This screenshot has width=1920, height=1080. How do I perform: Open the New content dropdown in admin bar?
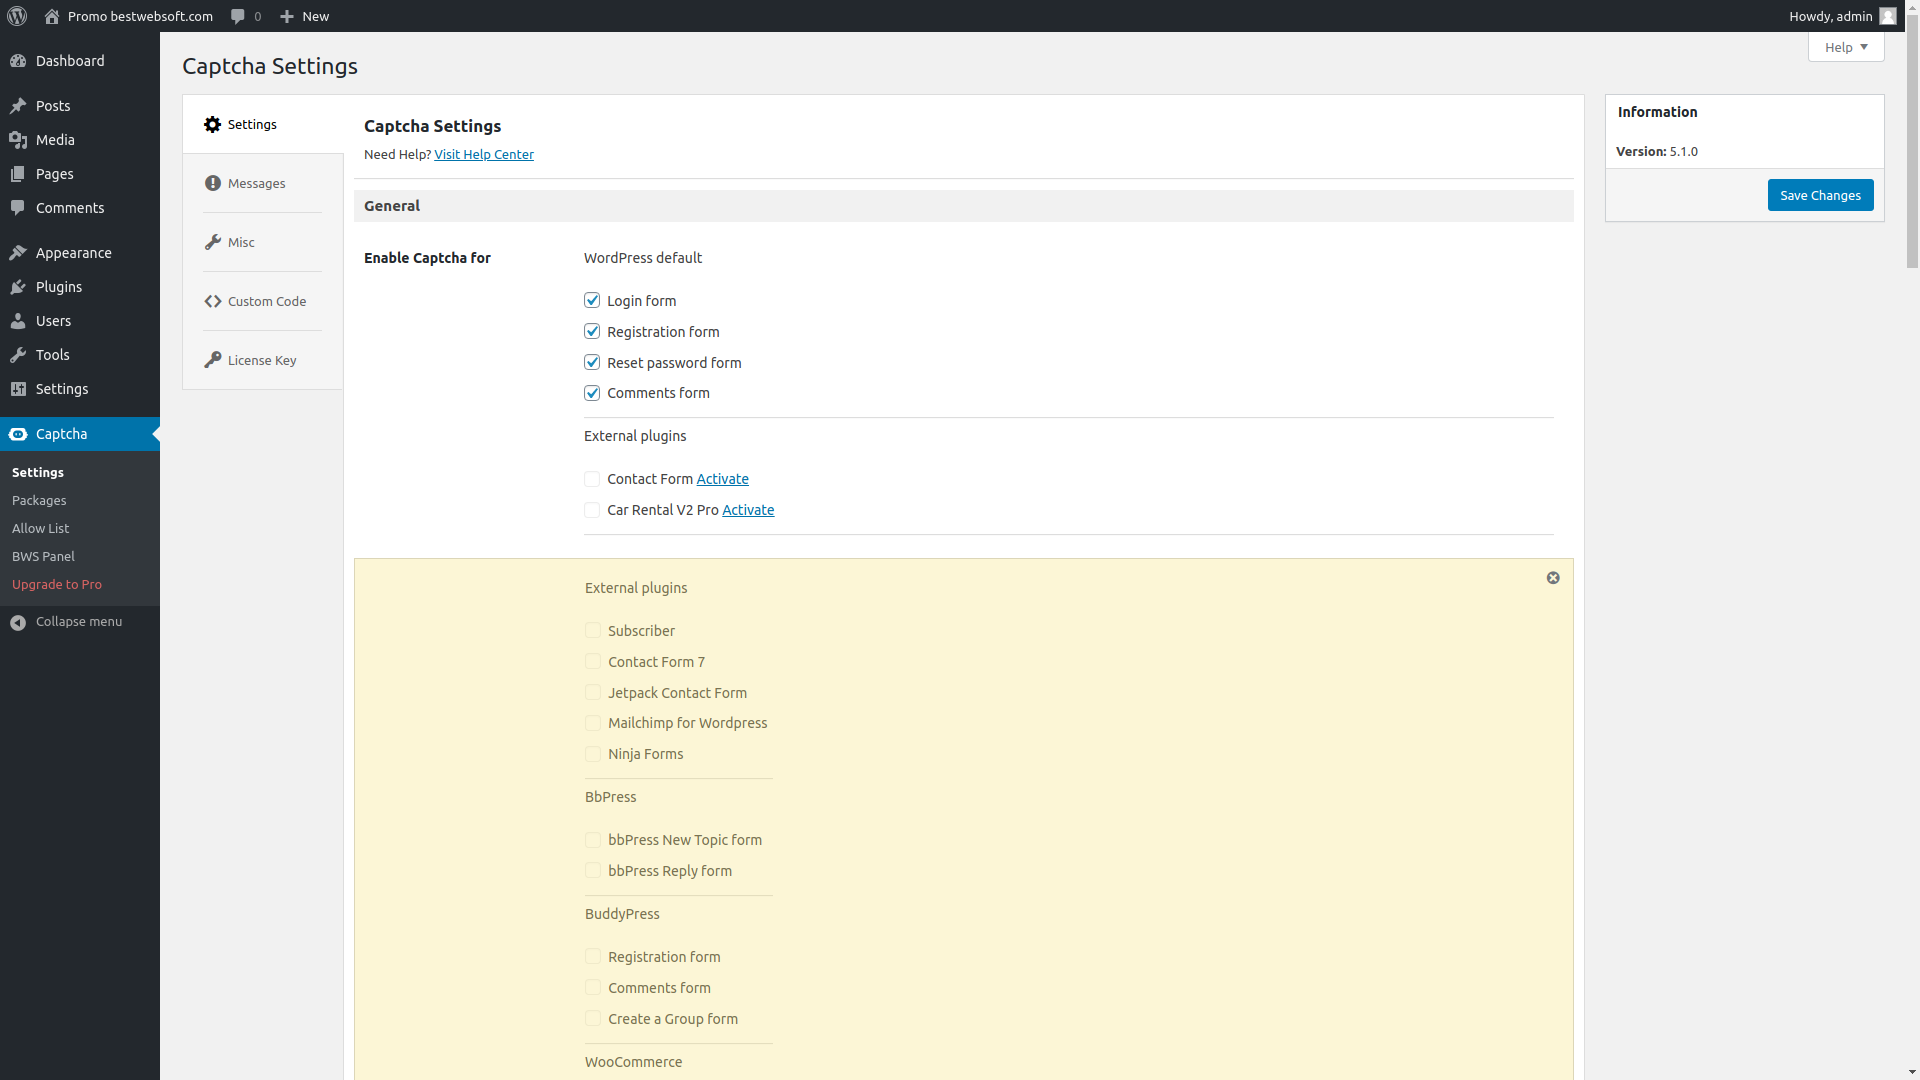click(x=304, y=16)
